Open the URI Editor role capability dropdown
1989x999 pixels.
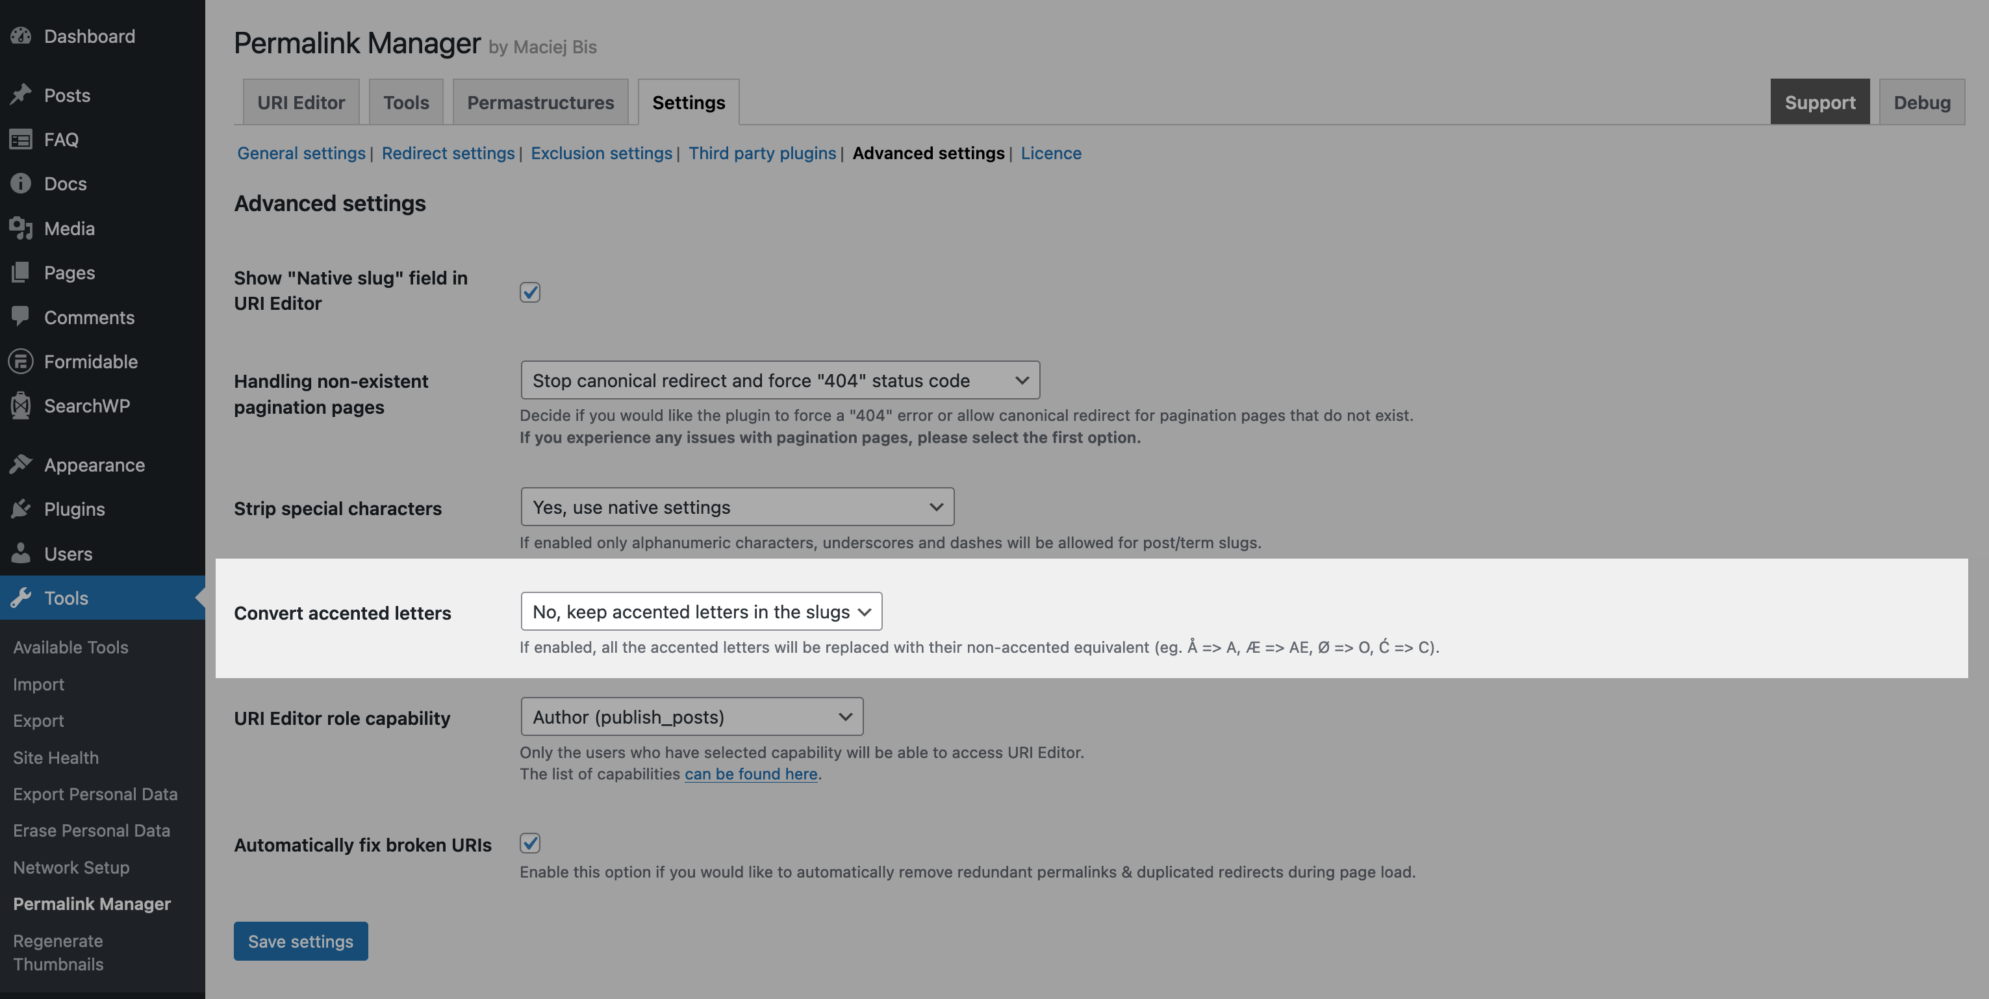tap(690, 716)
